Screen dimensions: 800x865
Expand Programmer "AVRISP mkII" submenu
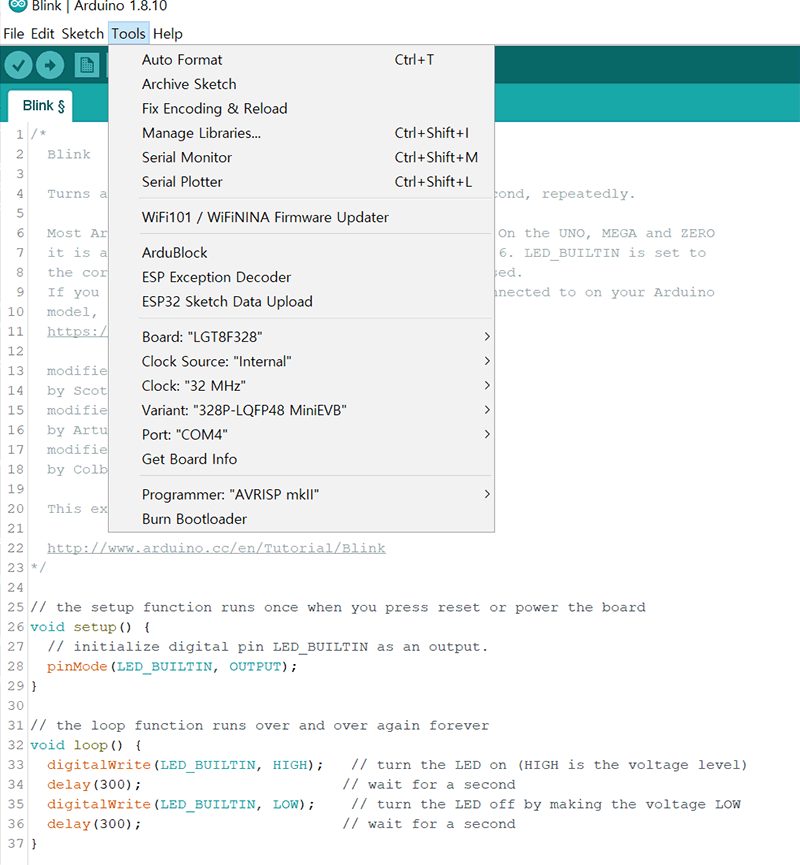[x=301, y=494]
